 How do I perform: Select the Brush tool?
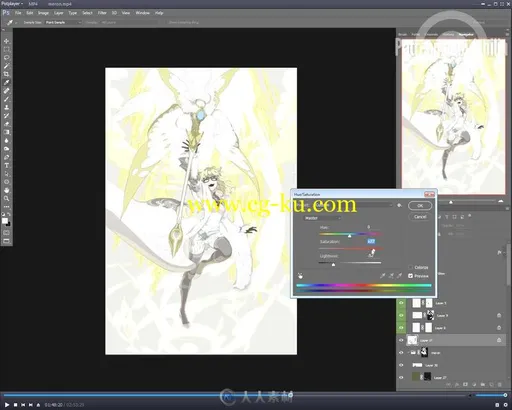6,99
